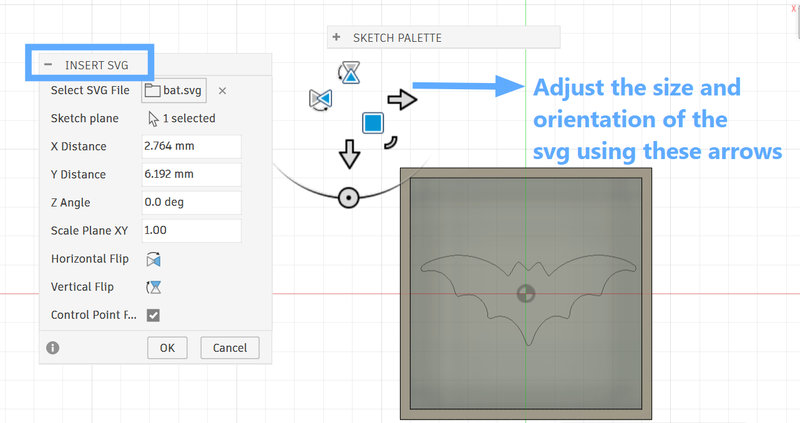Click the '1 selected' text
The height and width of the screenshot is (423, 800).
(x=189, y=118)
